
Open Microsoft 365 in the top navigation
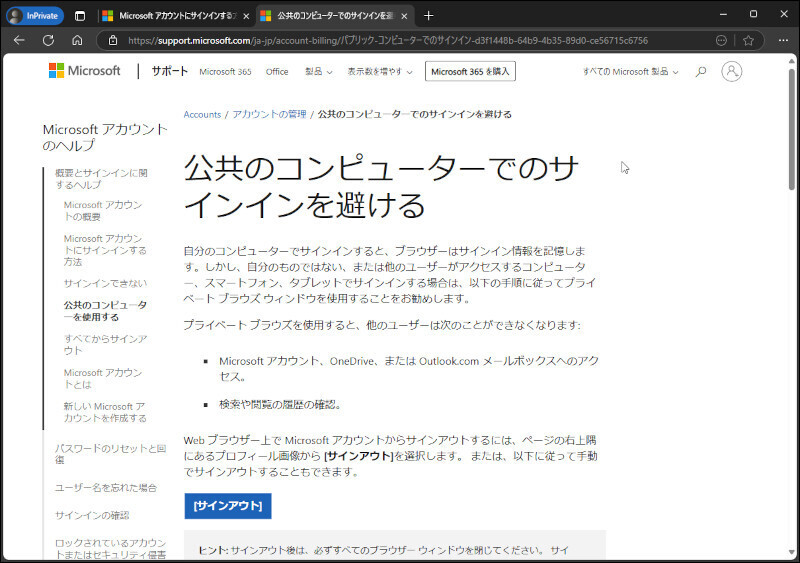[x=226, y=71]
